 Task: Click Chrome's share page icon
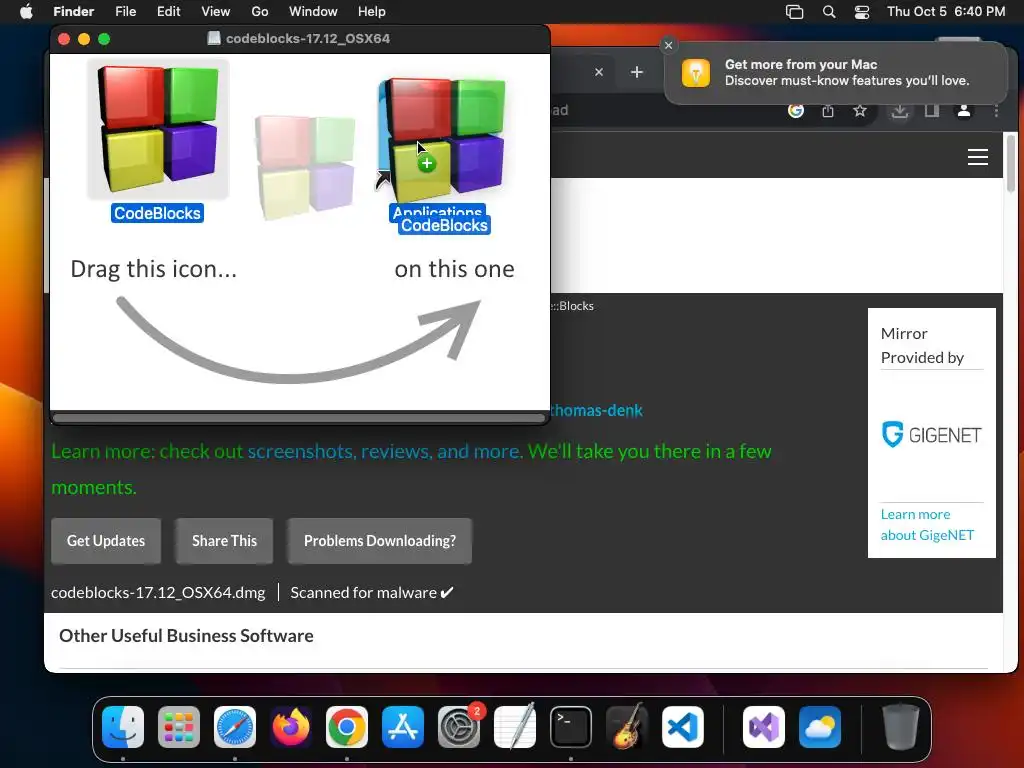click(x=828, y=110)
